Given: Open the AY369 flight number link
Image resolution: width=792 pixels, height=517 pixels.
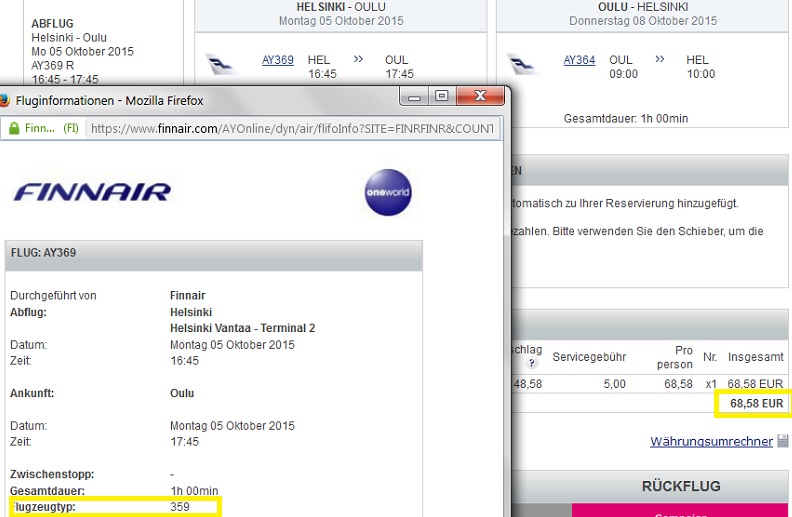Looking at the screenshot, I should [277, 60].
